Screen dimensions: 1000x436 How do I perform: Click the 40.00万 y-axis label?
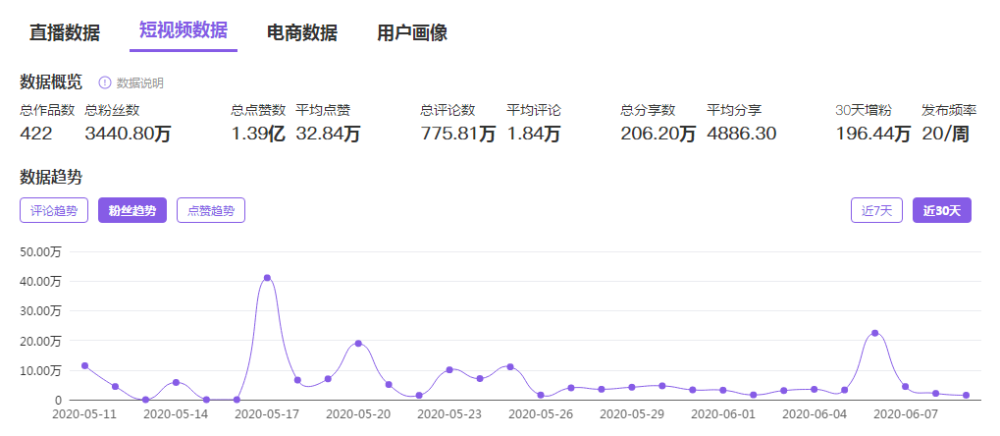(x=41, y=282)
